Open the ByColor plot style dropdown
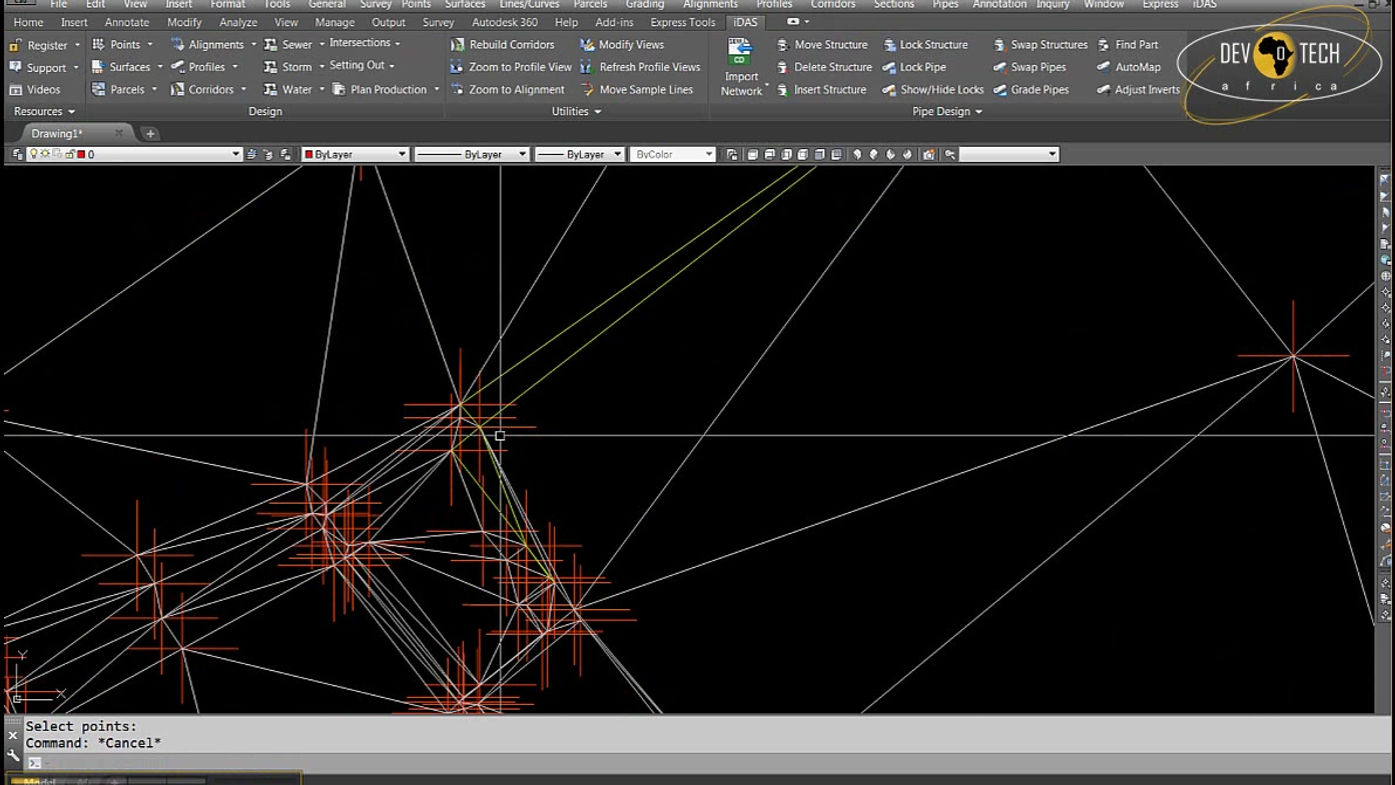Image resolution: width=1395 pixels, height=785 pixels. (672, 154)
